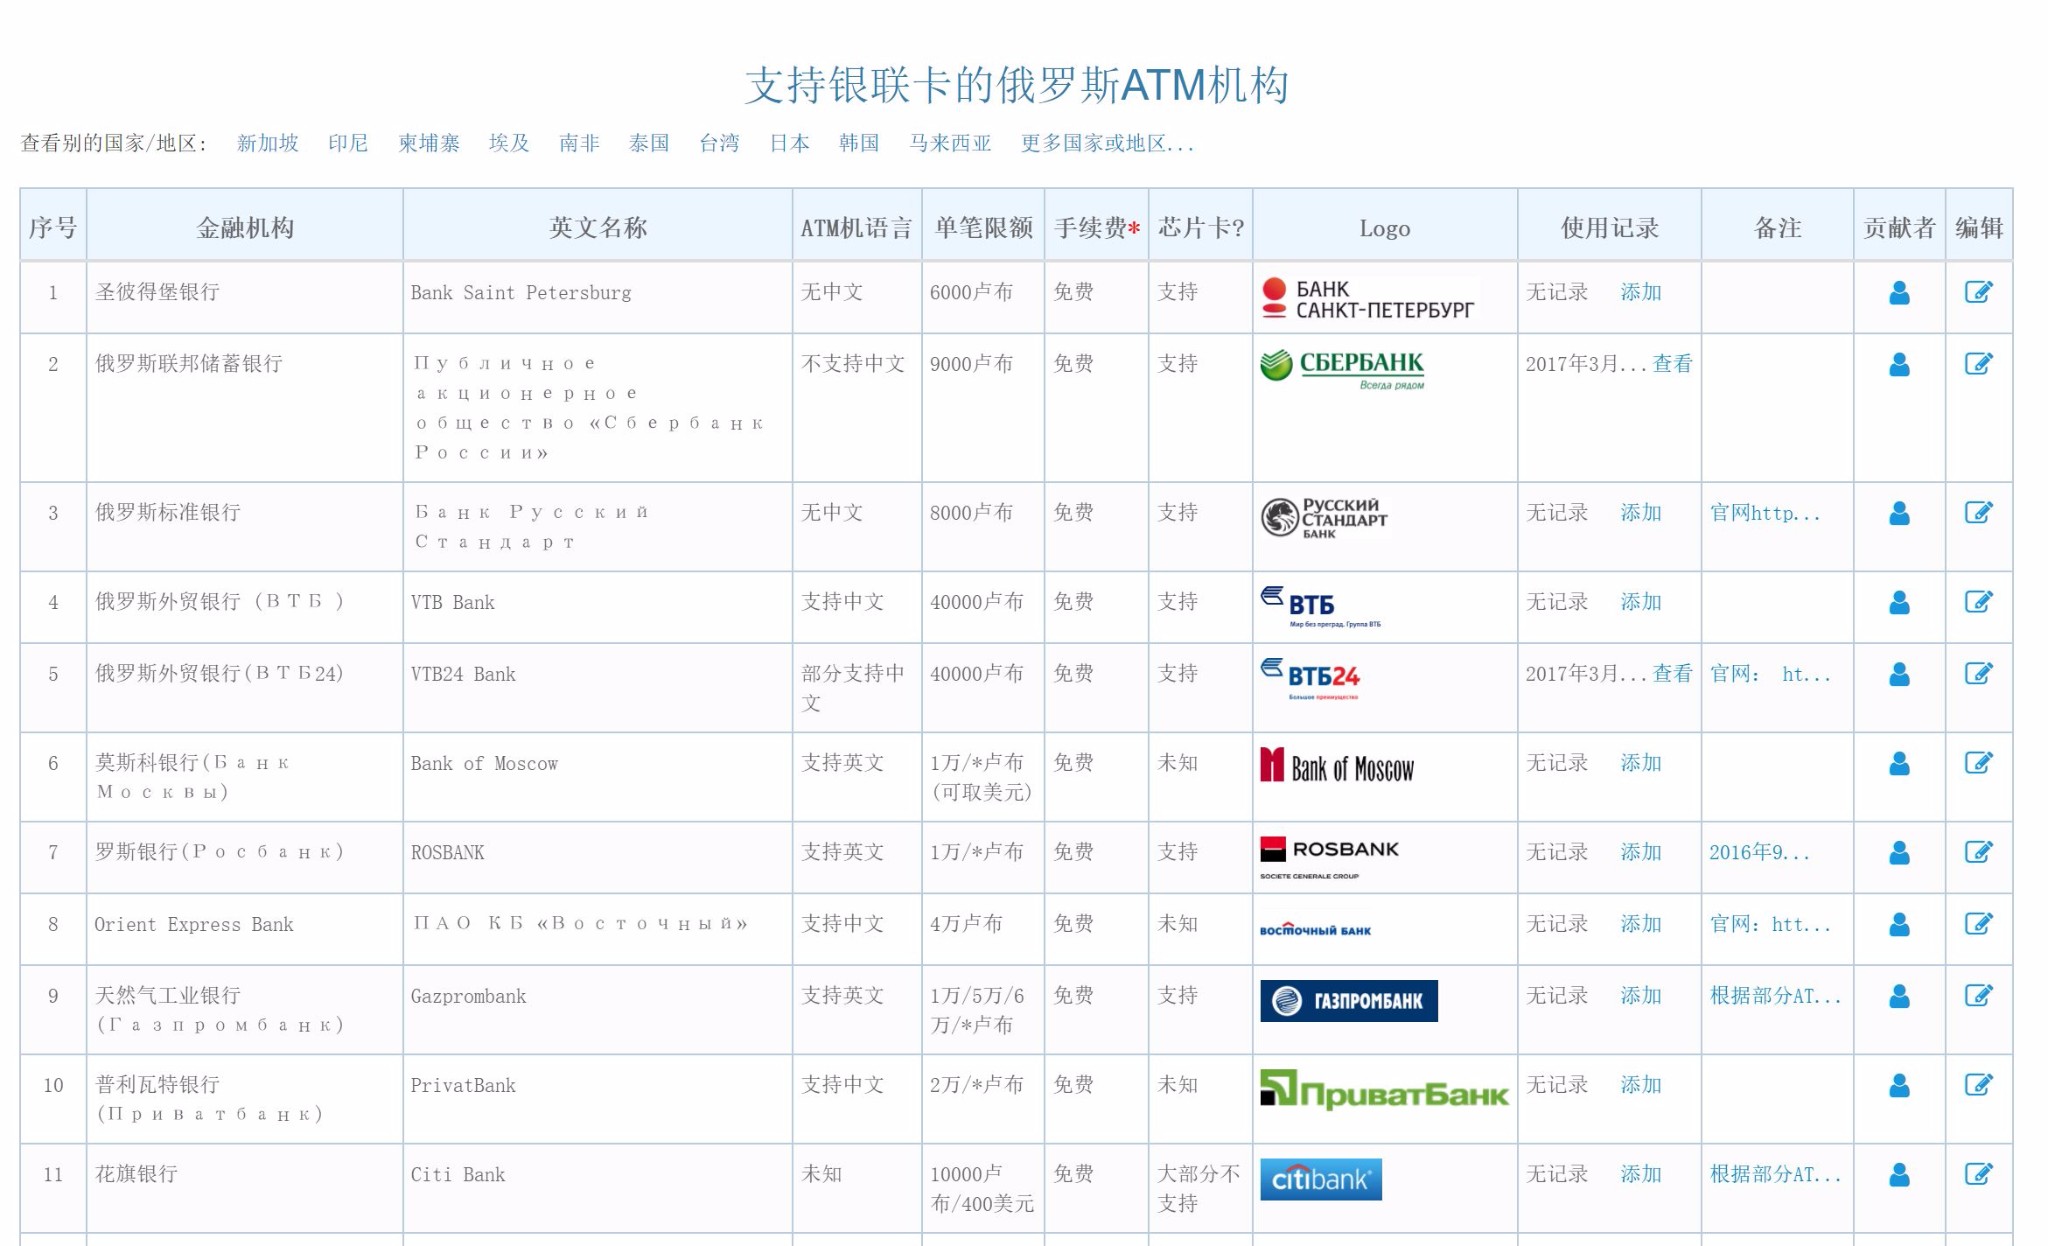Edit the ROSBANK entry
Image resolution: width=2048 pixels, height=1246 pixels.
[1978, 851]
